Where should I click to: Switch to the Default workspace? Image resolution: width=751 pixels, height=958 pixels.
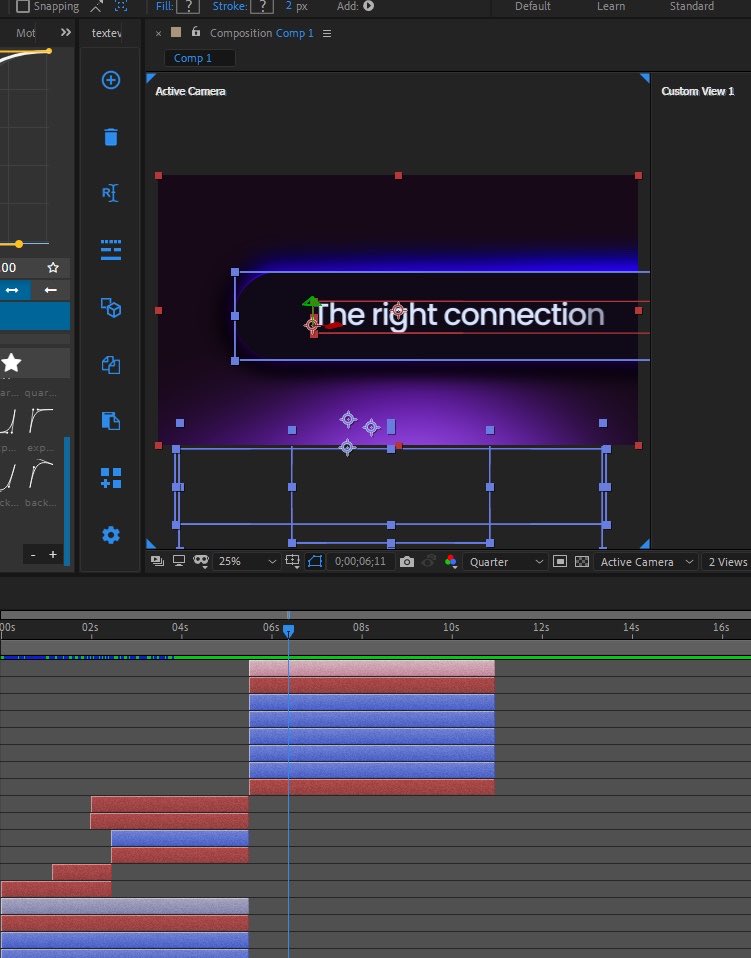click(x=533, y=6)
